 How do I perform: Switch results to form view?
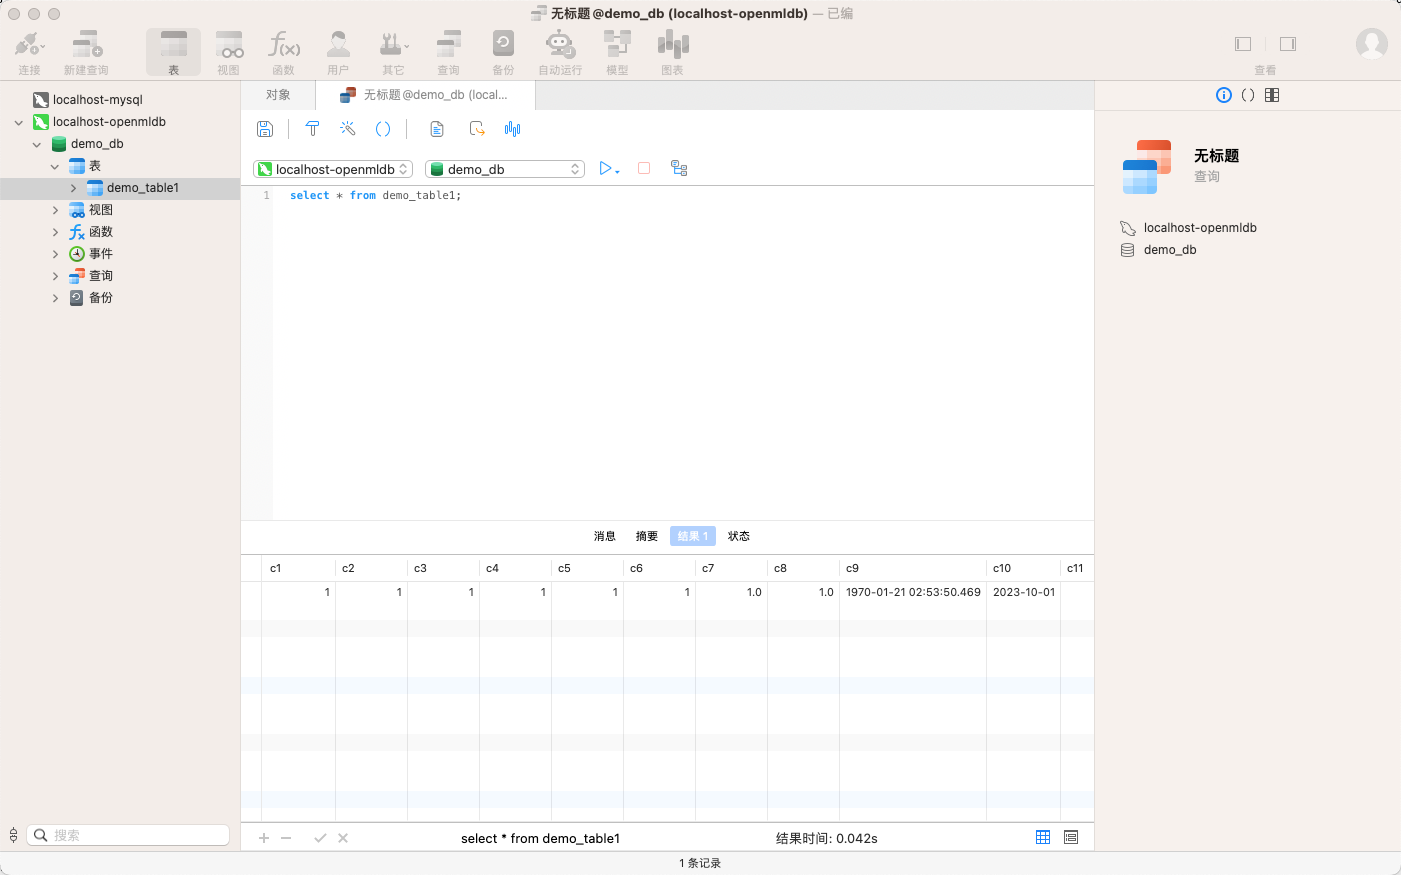point(1071,837)
